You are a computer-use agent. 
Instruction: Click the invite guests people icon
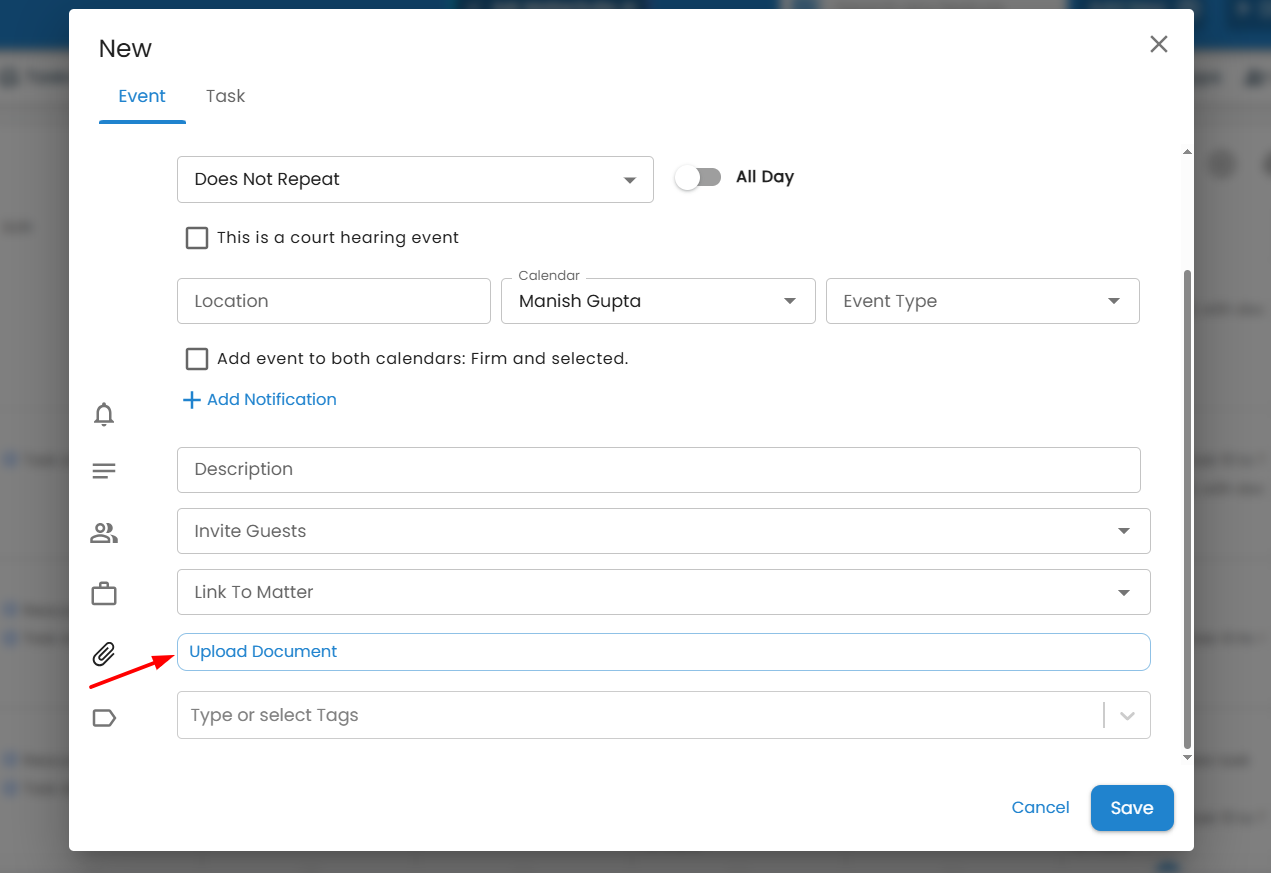(104, 533)
